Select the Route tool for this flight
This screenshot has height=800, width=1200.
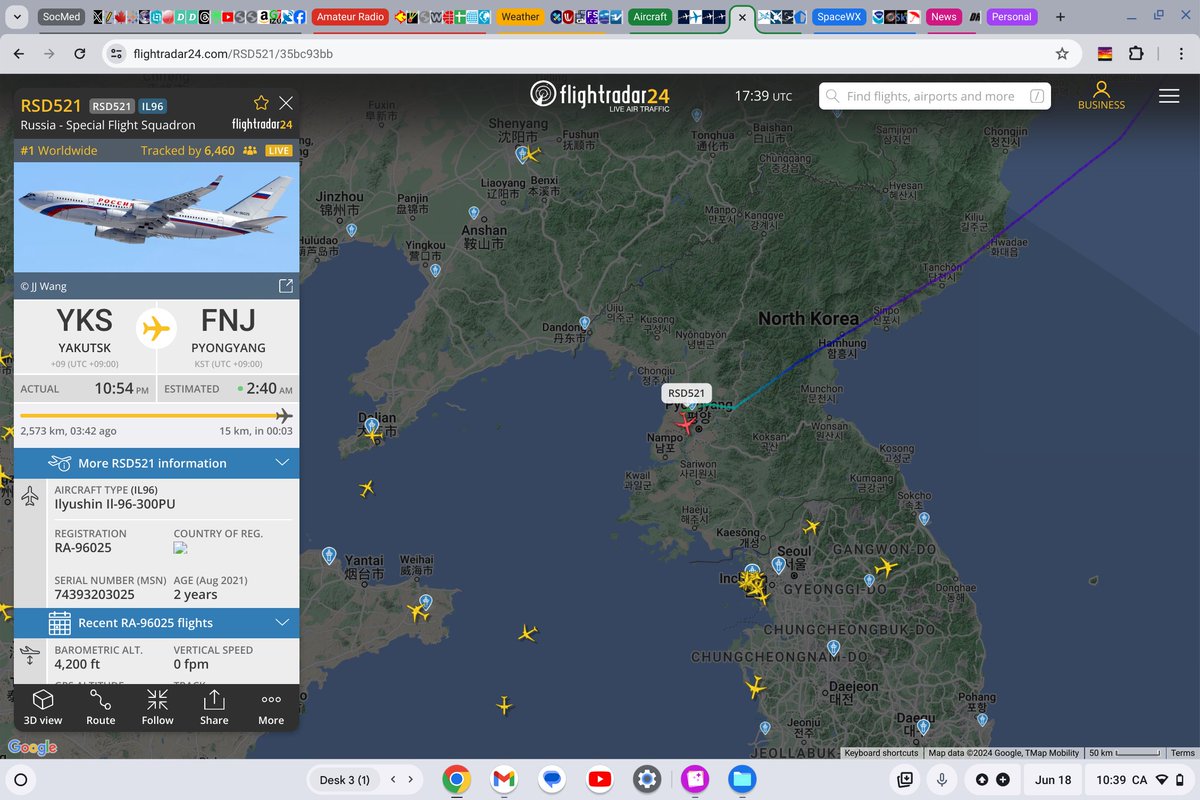(x=100, y=707)
